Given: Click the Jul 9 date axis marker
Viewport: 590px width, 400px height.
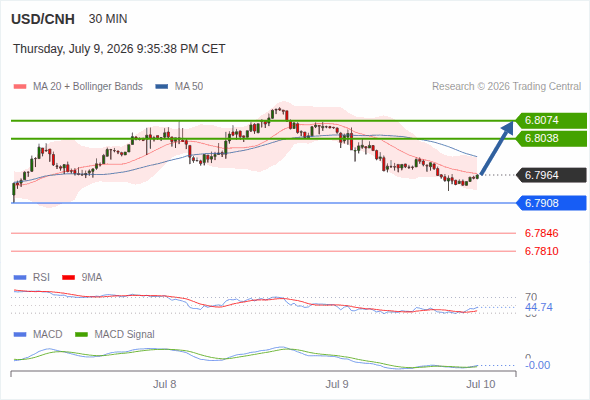Looking at the screenshot, I should pyautogui.click(x=337, y=384).
